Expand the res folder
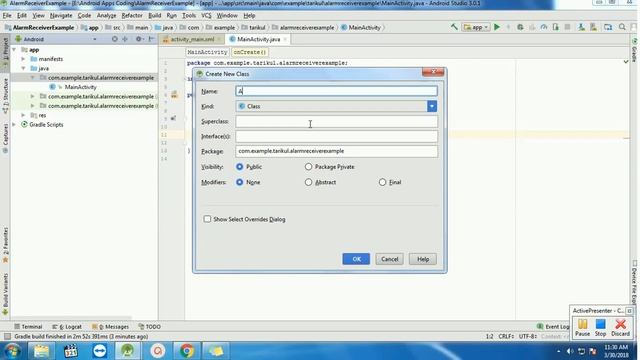The width and height of the screenshot is (640, 360). click(24, 116)
